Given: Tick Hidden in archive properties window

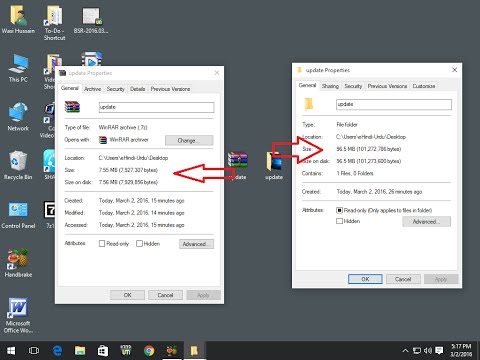Looking at the screenshot, I should 139,244.
